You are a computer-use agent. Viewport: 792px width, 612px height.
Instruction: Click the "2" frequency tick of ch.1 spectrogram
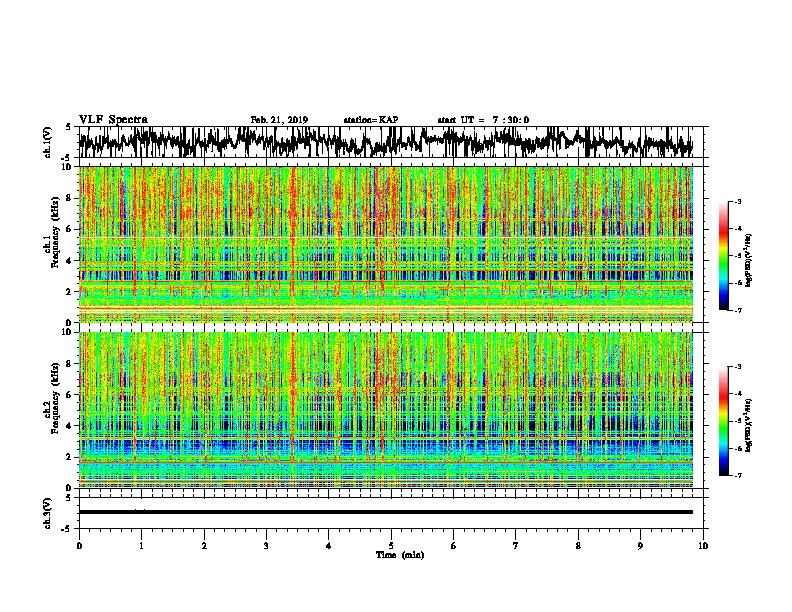tap(70, 292)
